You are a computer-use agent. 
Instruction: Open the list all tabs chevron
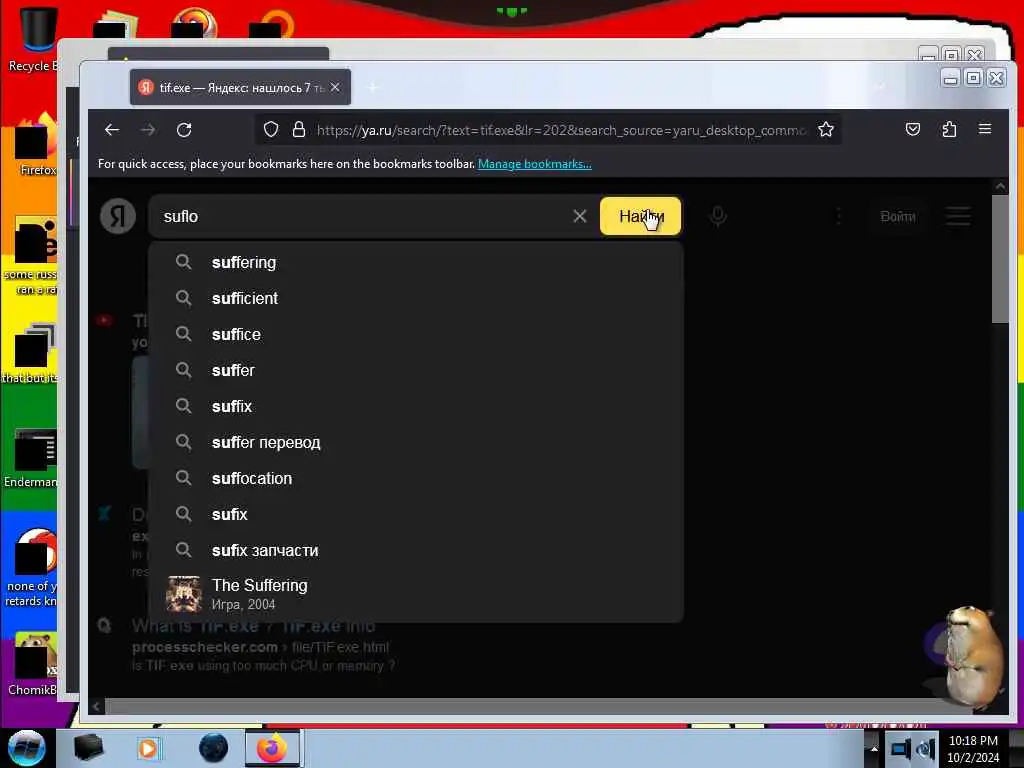tap(880, 87)
